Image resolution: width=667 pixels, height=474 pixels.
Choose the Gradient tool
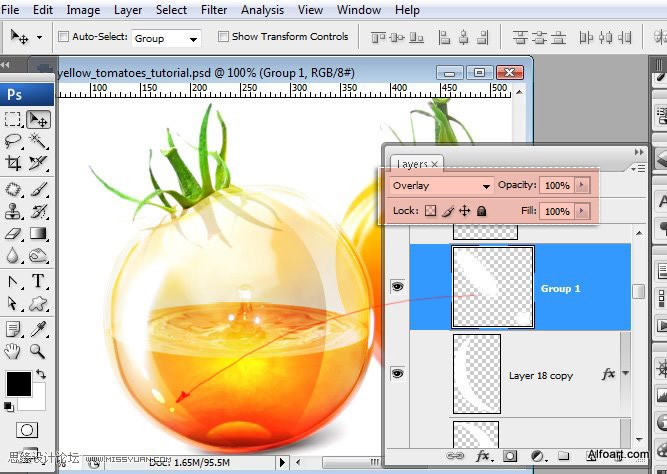[38, 233]
